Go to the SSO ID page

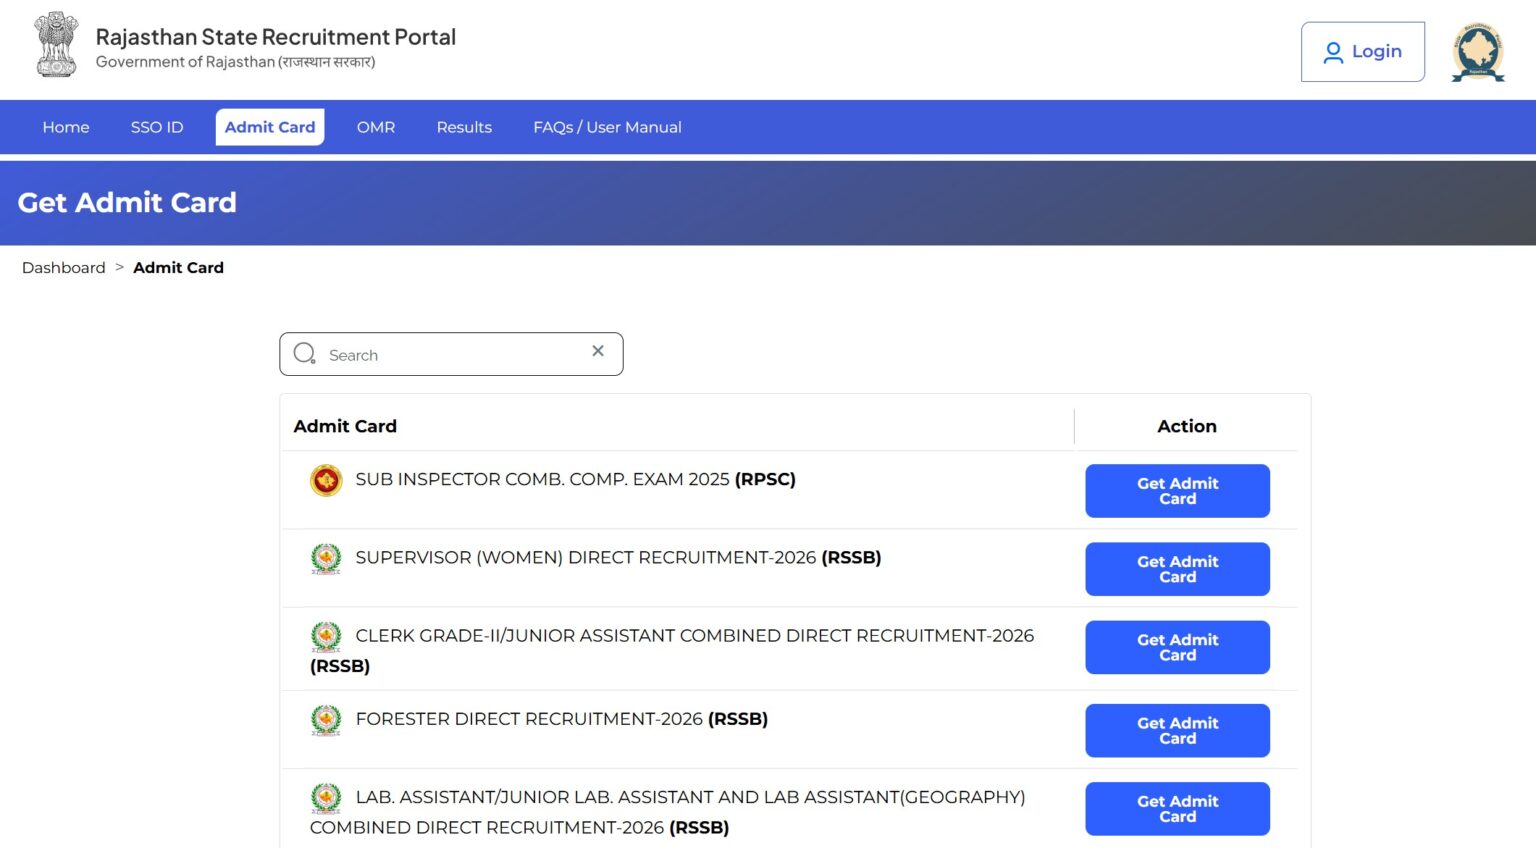tap(157, 127)
